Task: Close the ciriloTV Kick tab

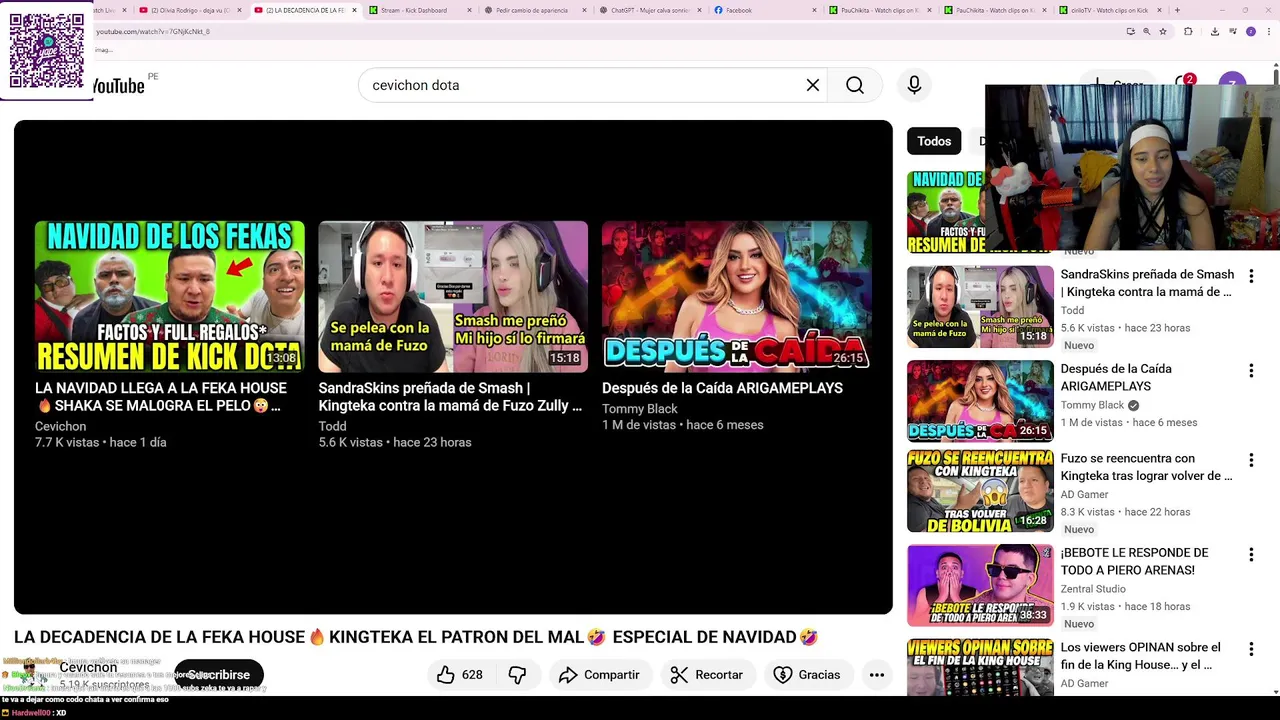Action: pyautogui.click(x=1159, y=10)
